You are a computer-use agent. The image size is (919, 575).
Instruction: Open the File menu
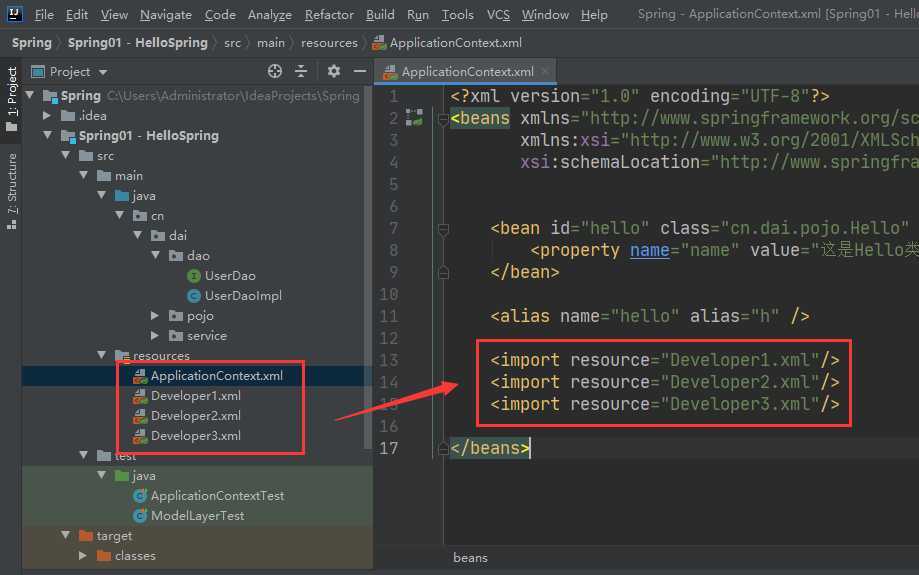pos(44,15)
